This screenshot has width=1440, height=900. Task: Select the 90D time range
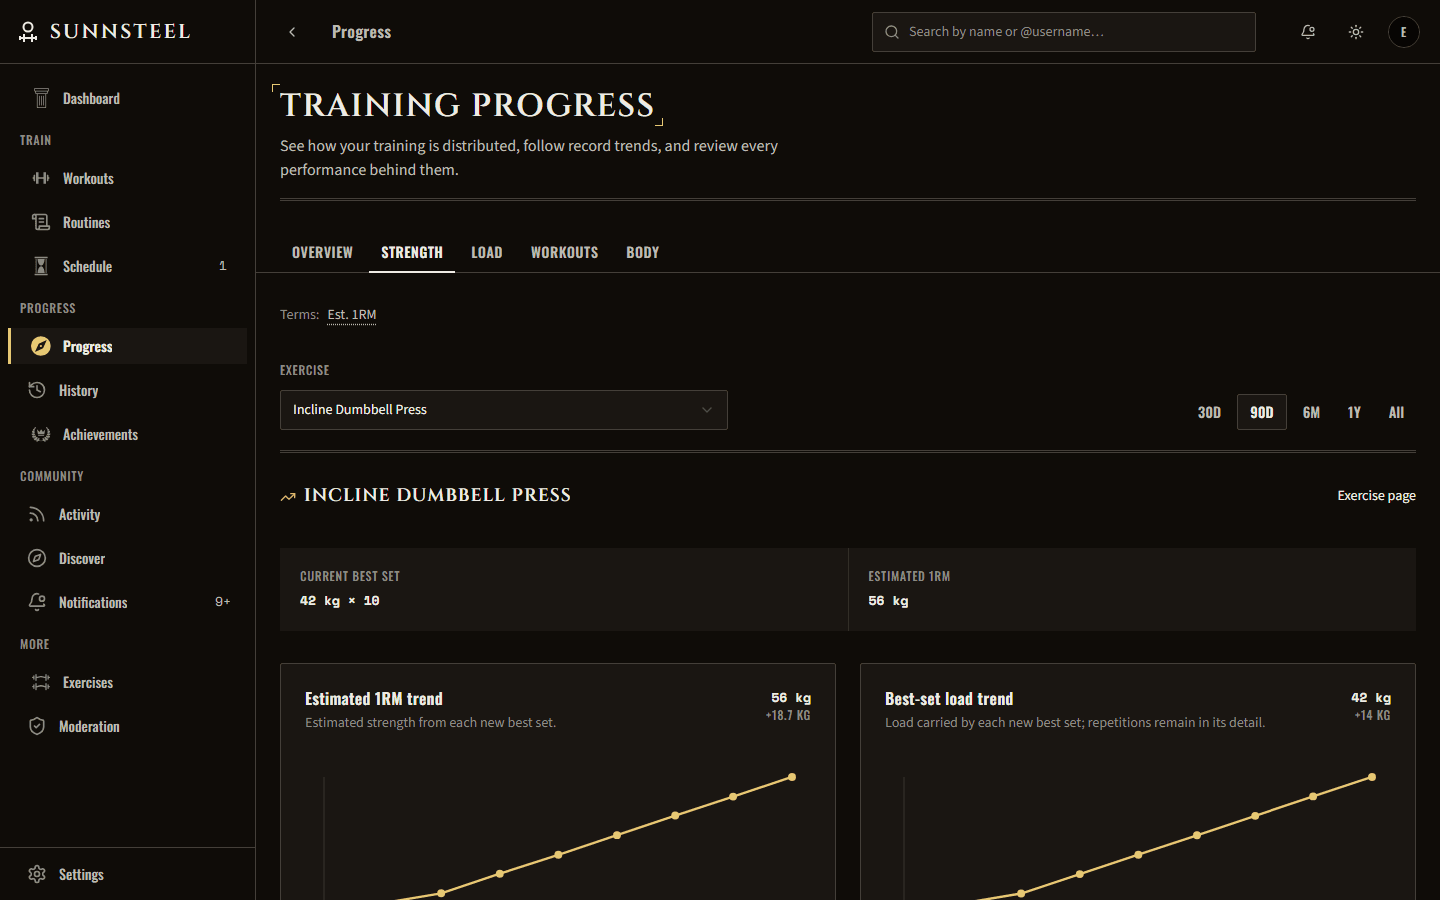click(x=1262, y=412)
